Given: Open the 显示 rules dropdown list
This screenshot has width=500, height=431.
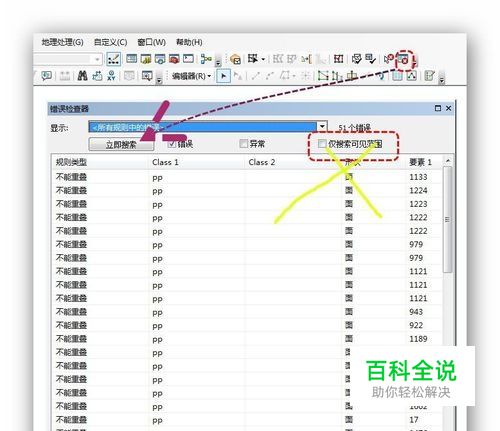Looking at the screenshot, I should tap(322, 127).
